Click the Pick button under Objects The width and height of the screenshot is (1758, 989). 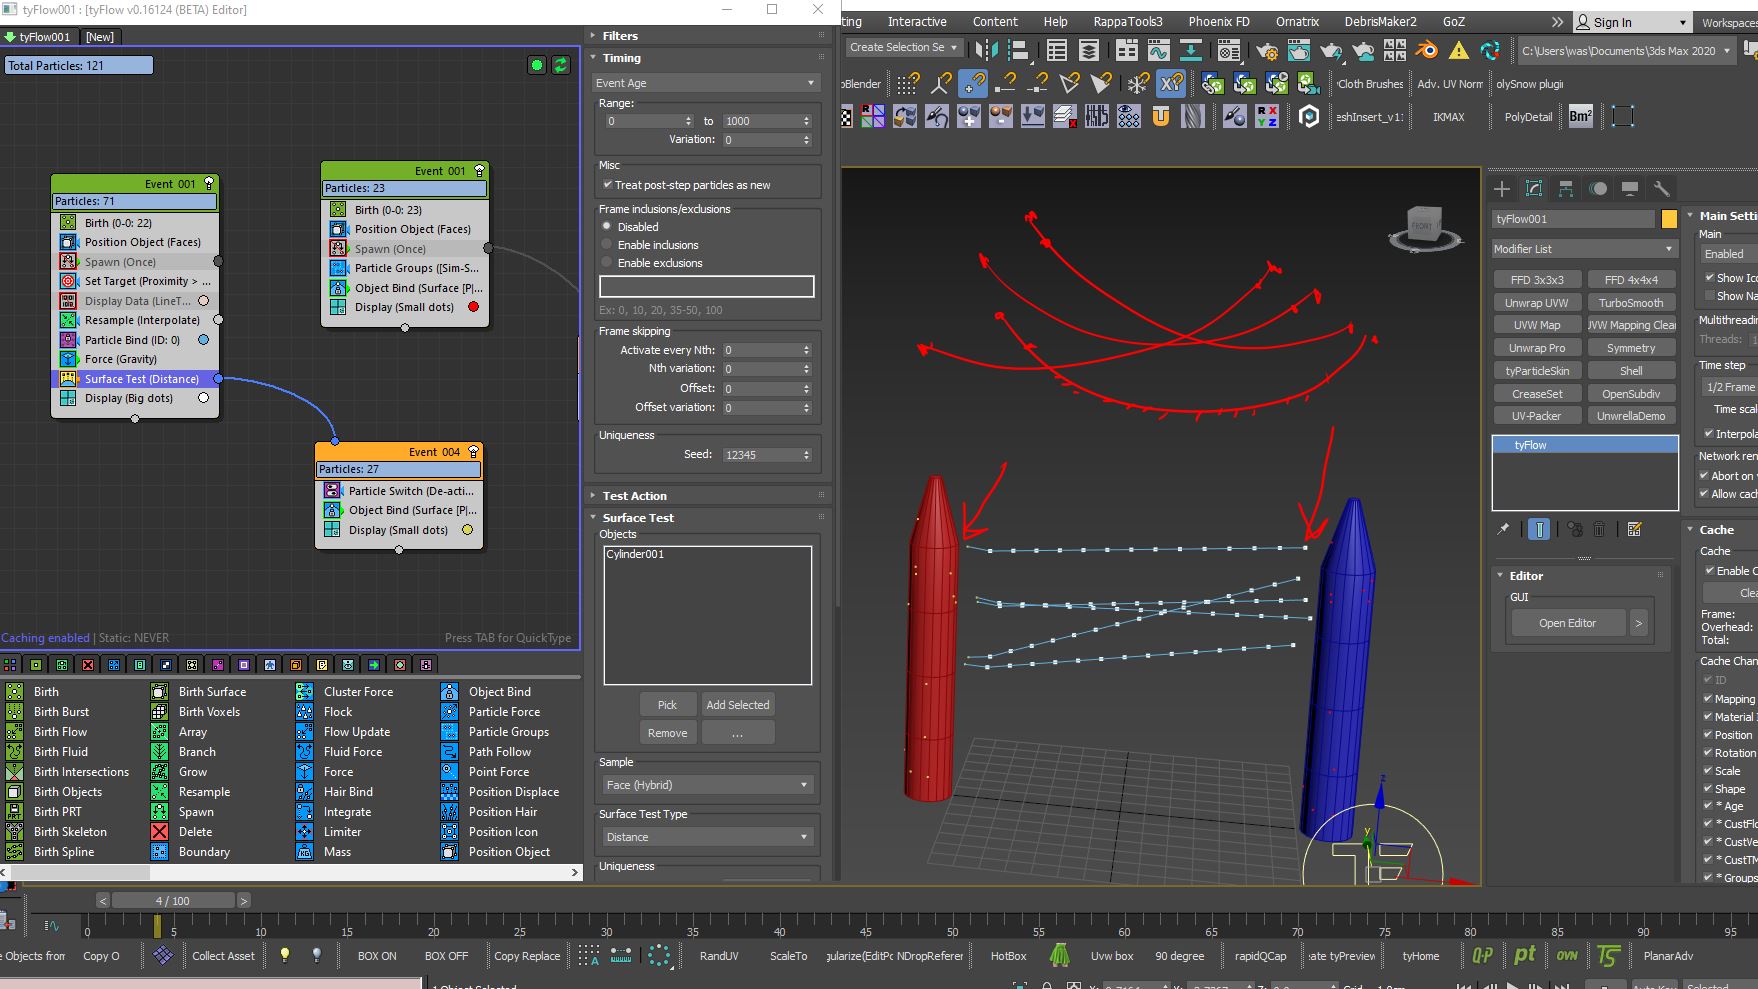(x=667, y=705)
